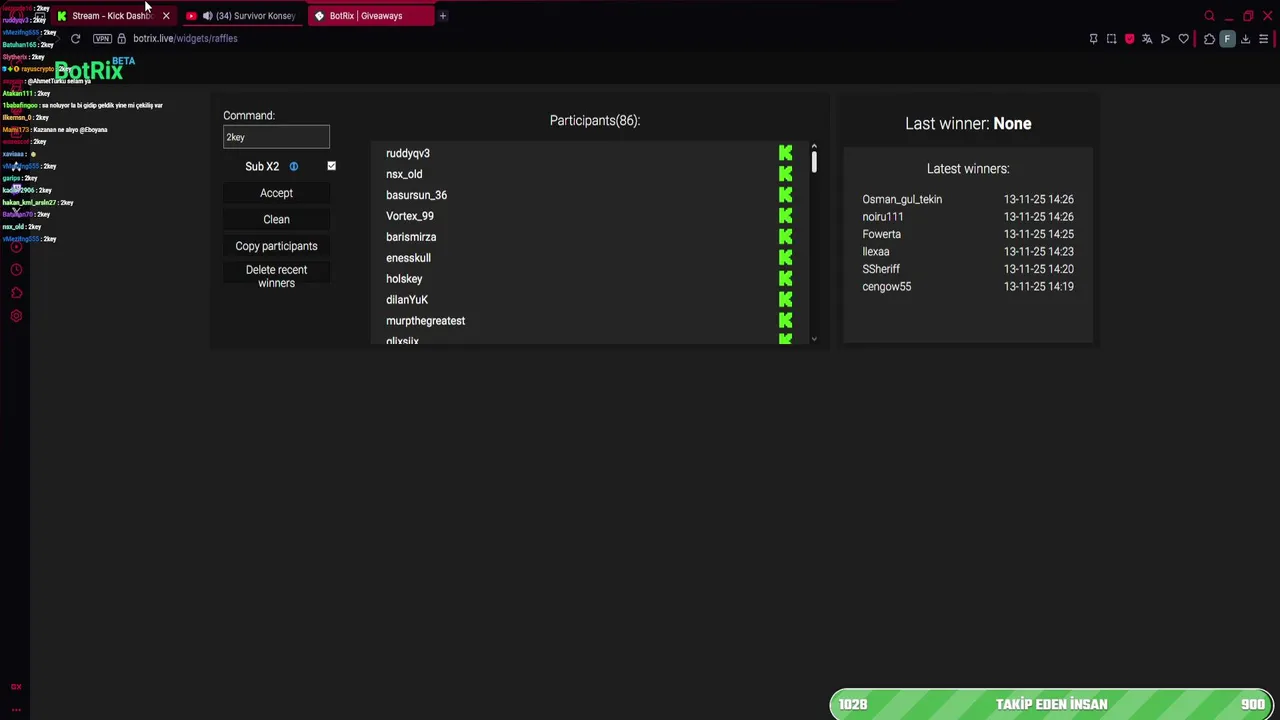
Task: Click winner Osman_gul_tekin
Action: click(x=902, y=199)
